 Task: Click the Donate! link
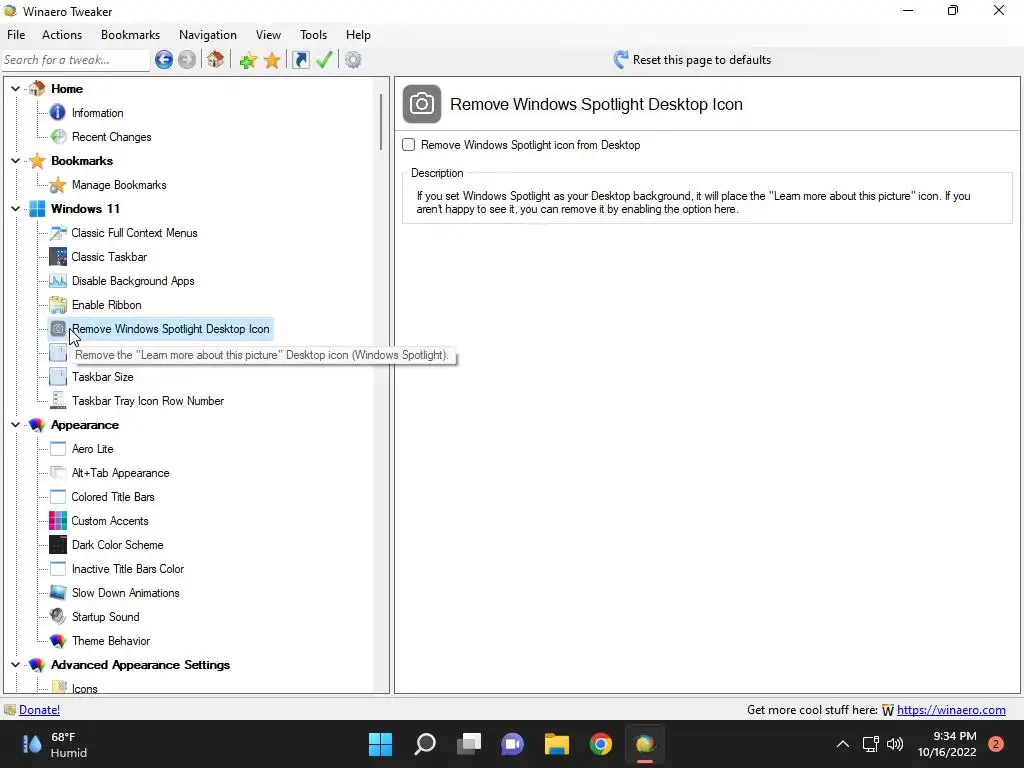39,710
